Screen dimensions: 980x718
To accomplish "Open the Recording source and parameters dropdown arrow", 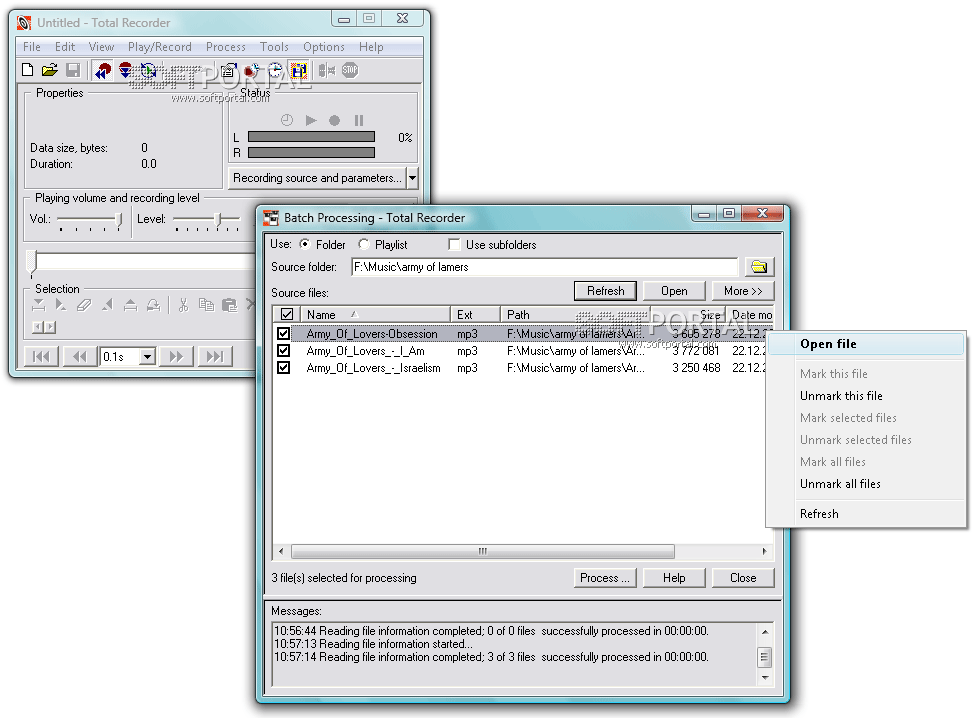I will click(x=412, y=178).
